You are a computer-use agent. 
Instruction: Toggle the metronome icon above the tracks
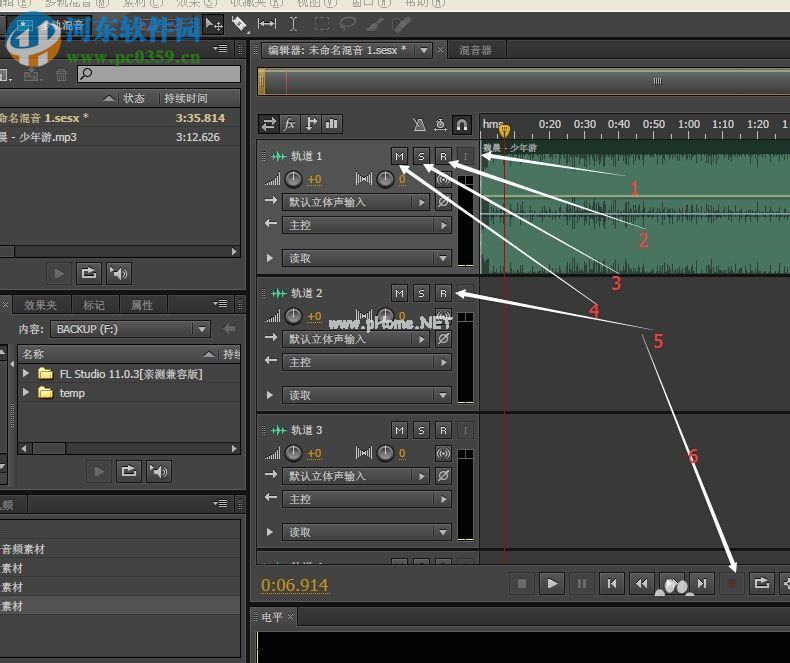[x=420, y=125]
